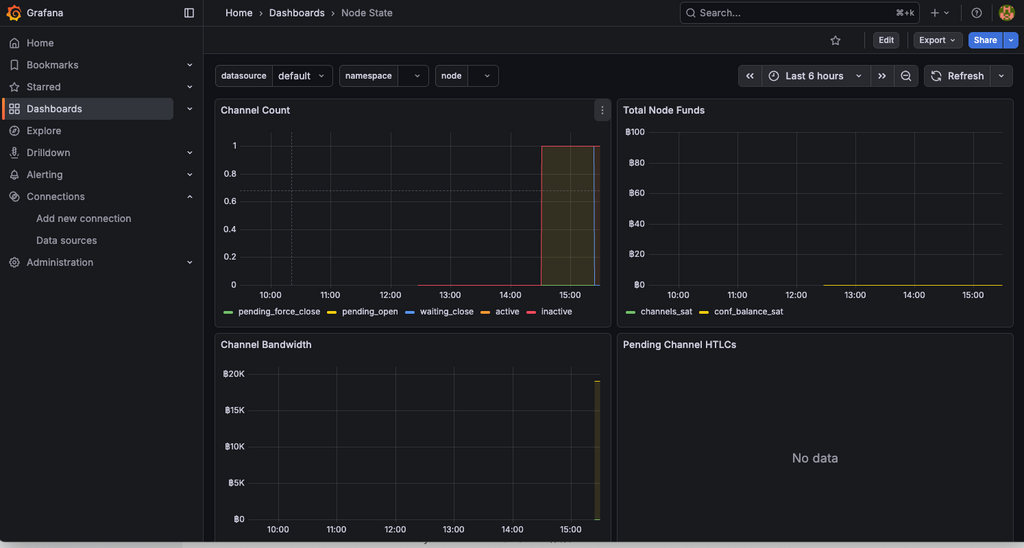The image size is (1024, 548).
Task: Open Channel Count panel menu
Action: tap(602, 110)
